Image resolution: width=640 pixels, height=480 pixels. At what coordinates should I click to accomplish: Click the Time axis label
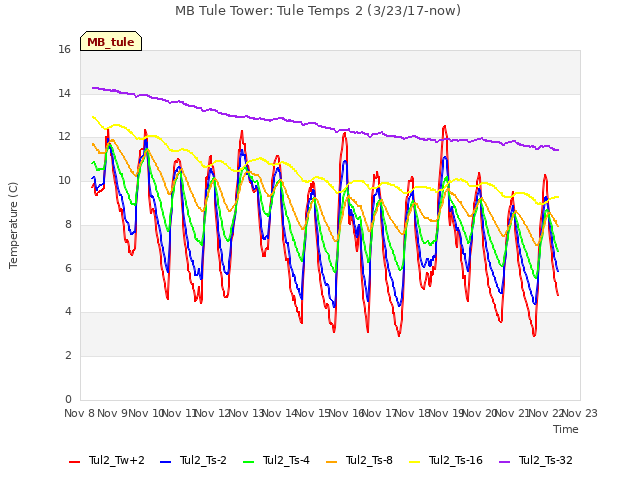tap(566, 429)
